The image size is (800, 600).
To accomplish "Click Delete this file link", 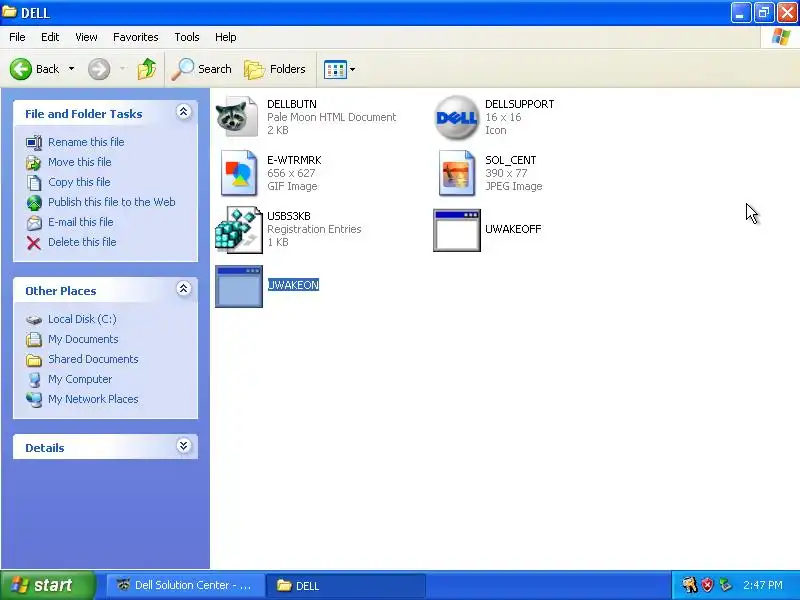I will (x=82, y=242).
